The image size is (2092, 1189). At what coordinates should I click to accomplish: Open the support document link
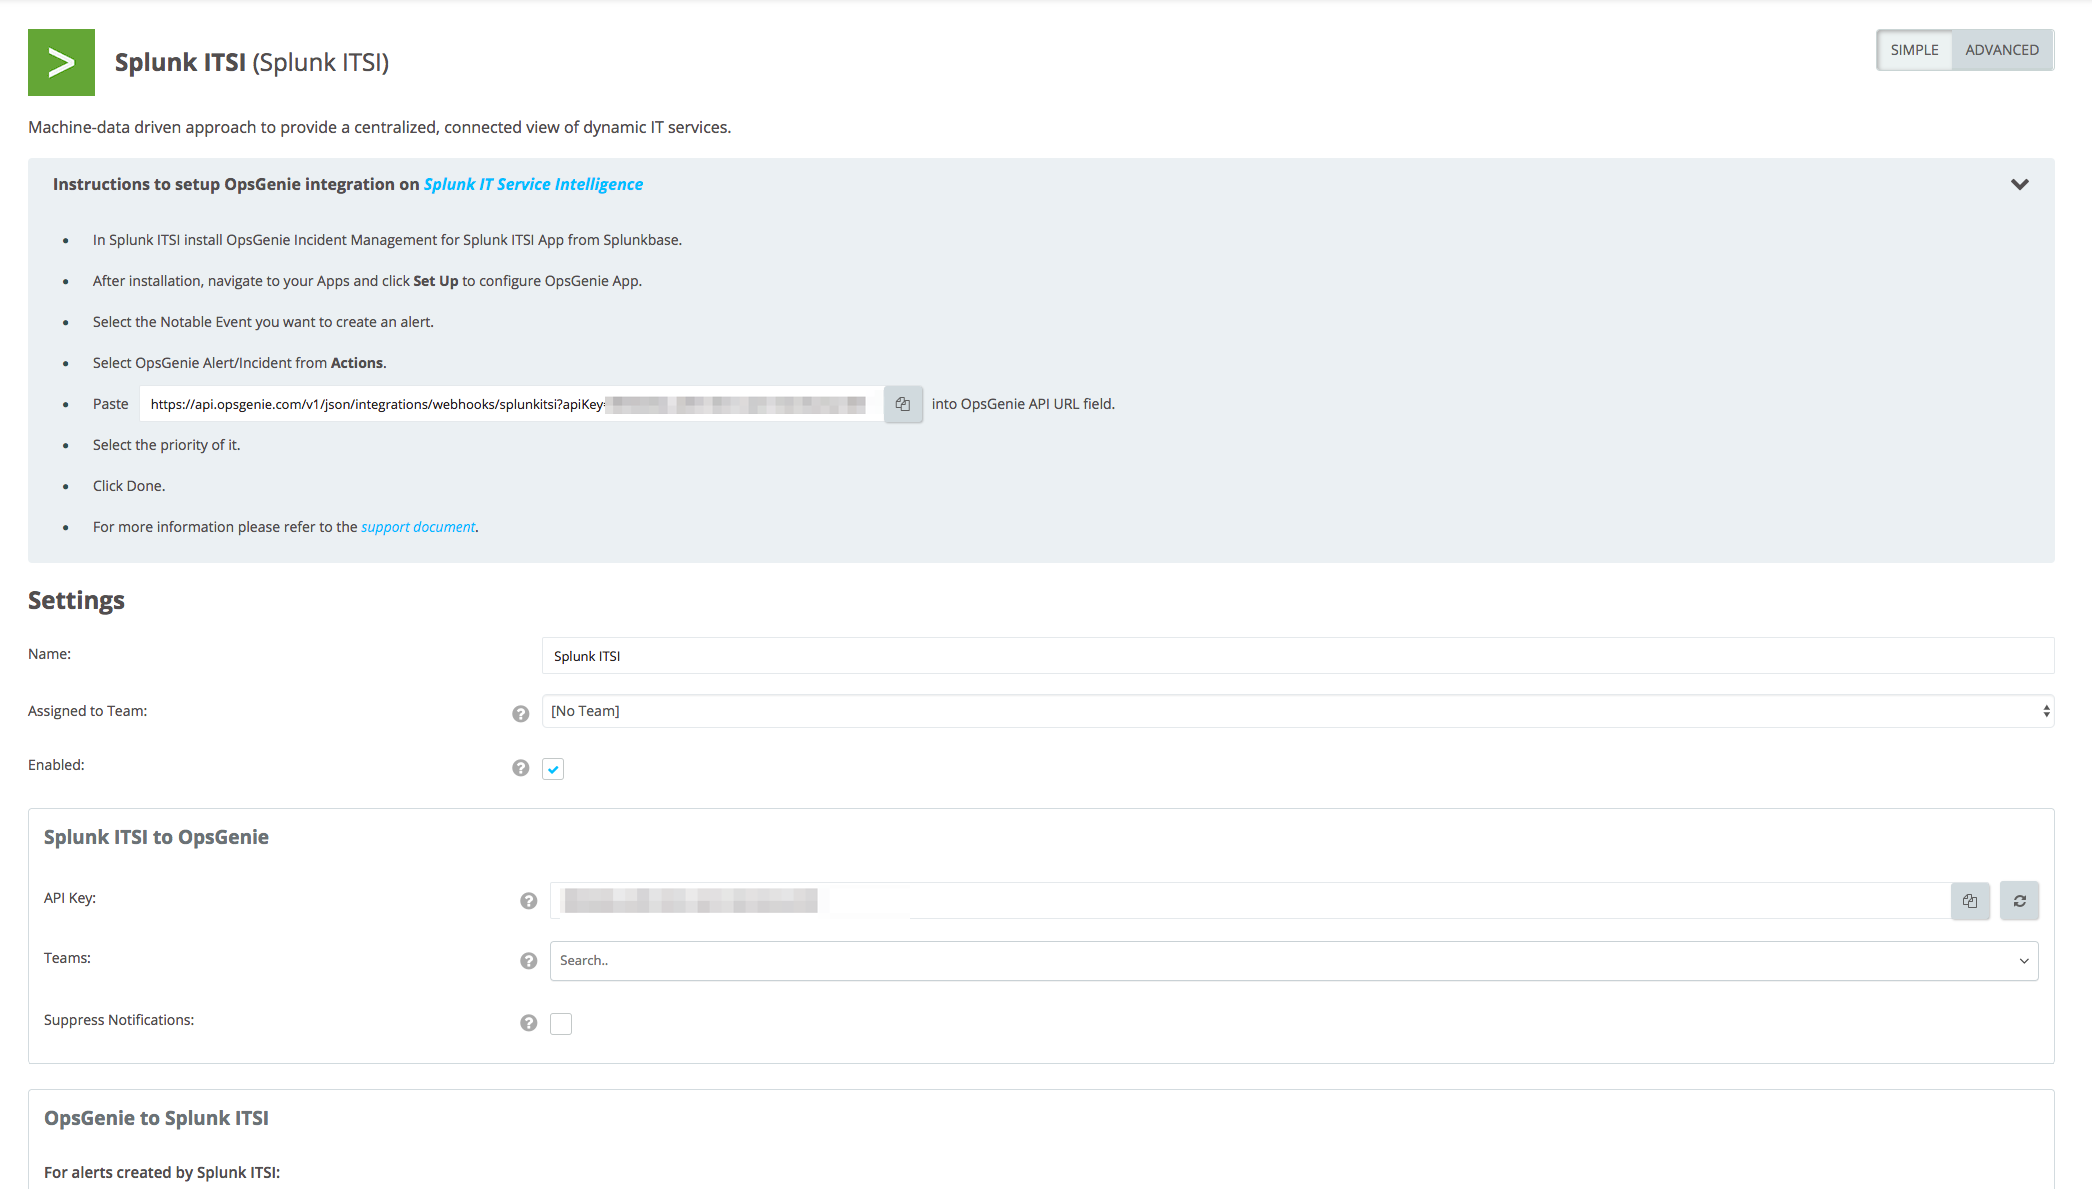(418, 527)
